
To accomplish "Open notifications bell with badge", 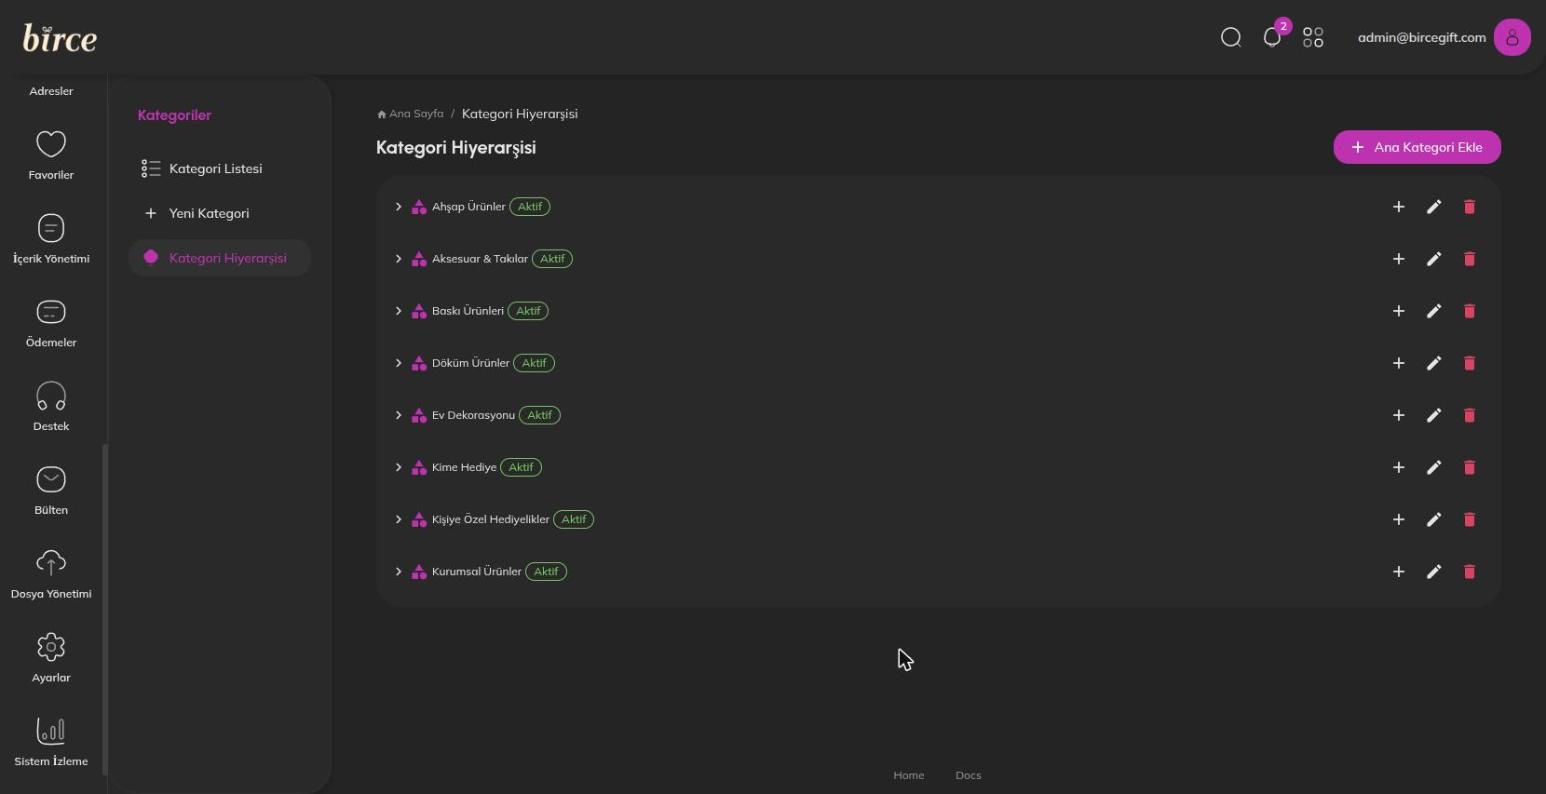I will click(x=1273, y=37).
